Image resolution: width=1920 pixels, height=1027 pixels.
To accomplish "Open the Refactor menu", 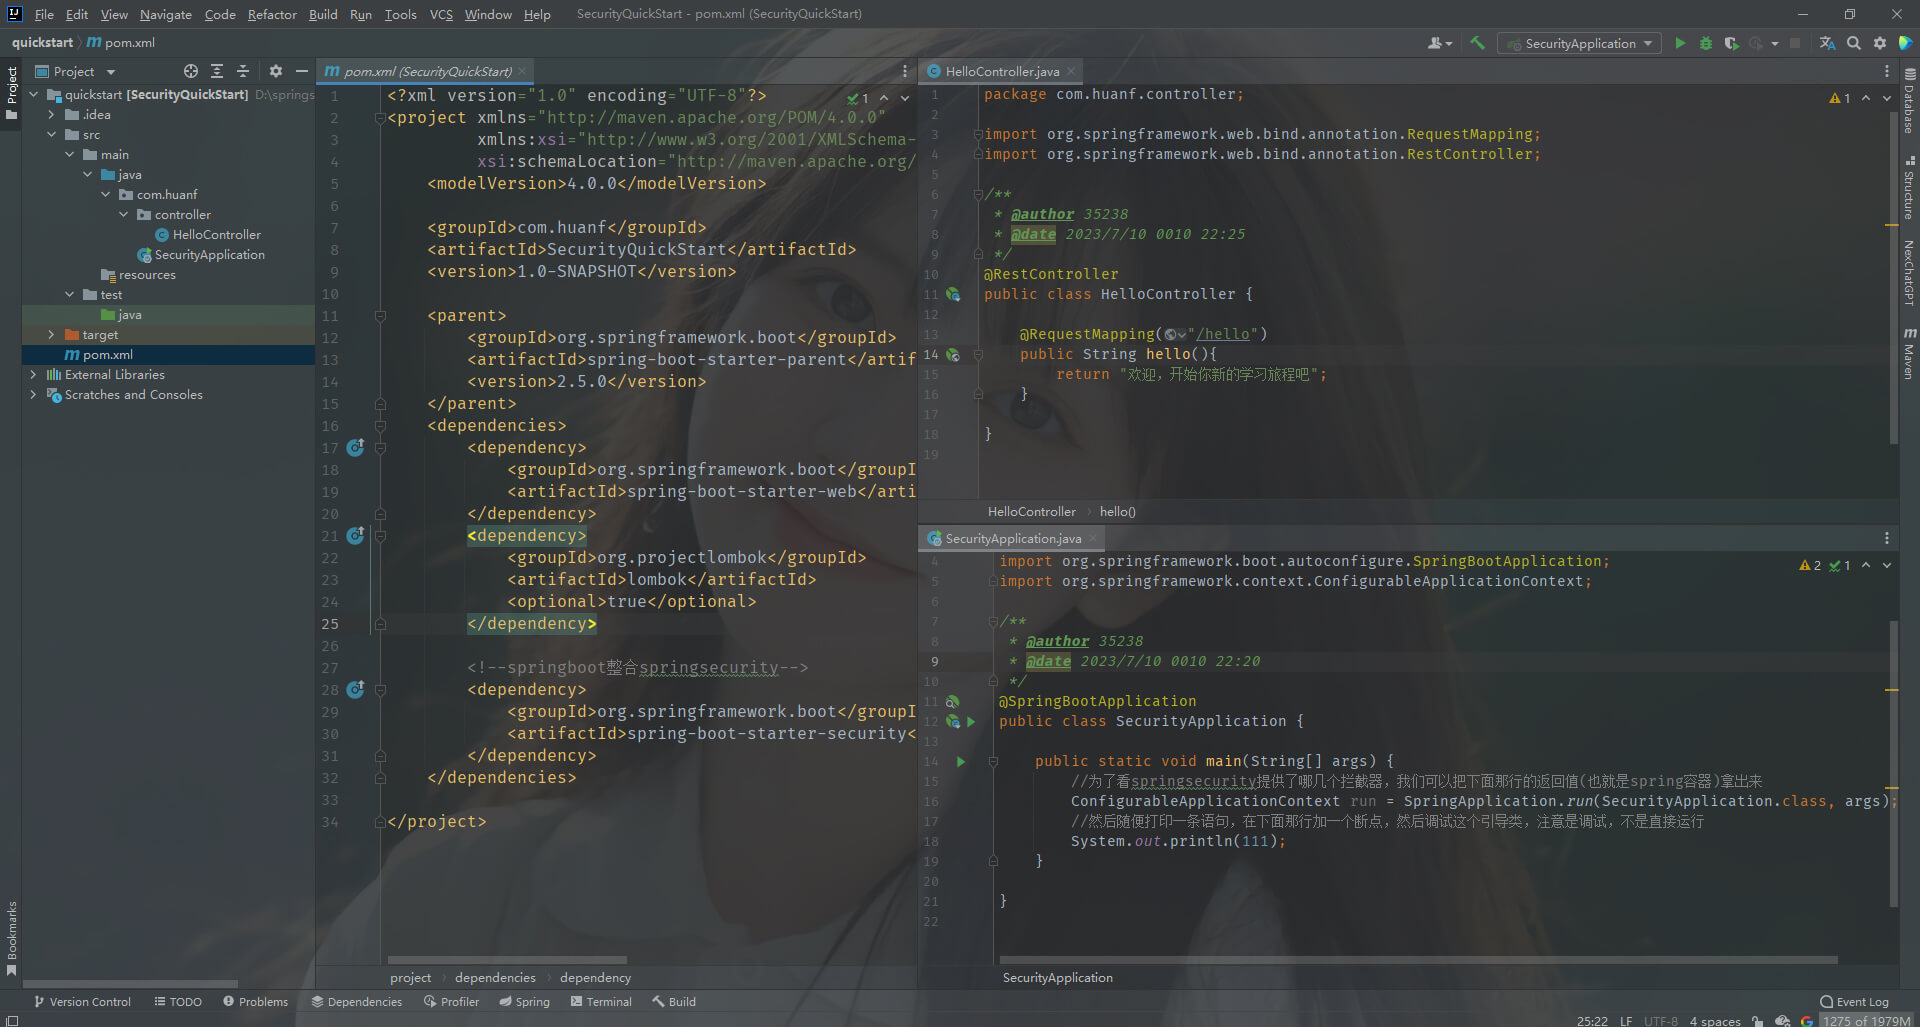I will tap(272, 14).
